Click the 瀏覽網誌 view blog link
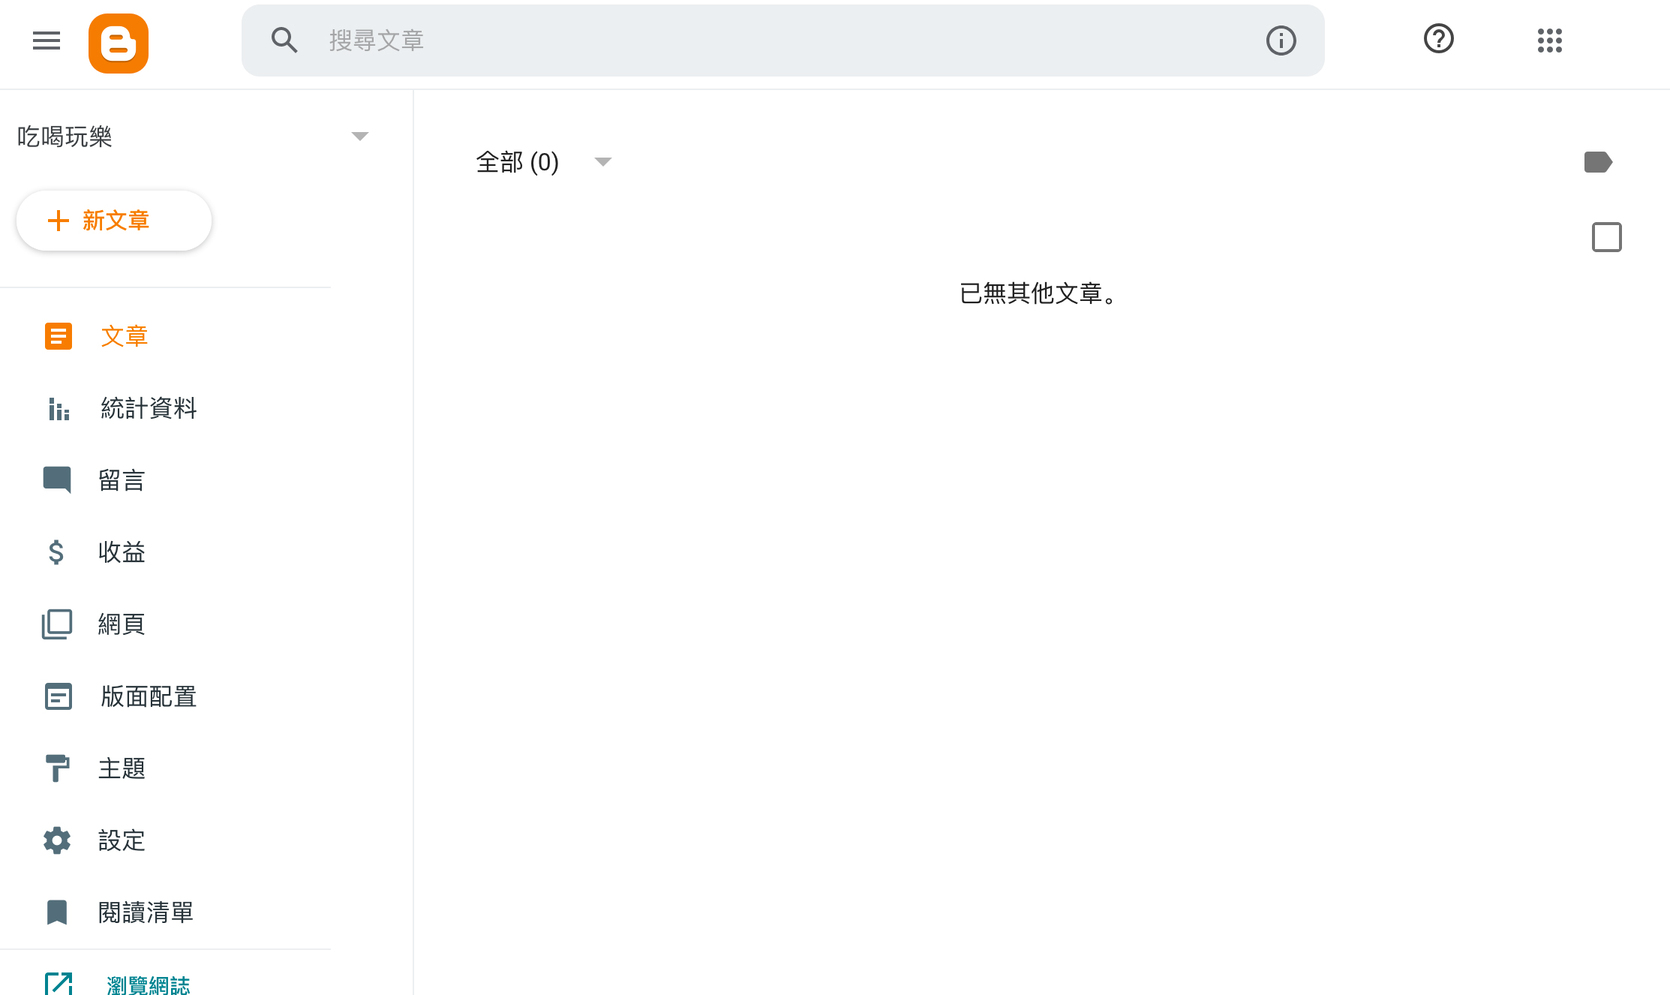This screenshot has height=995, width=1670. (148, 985)
